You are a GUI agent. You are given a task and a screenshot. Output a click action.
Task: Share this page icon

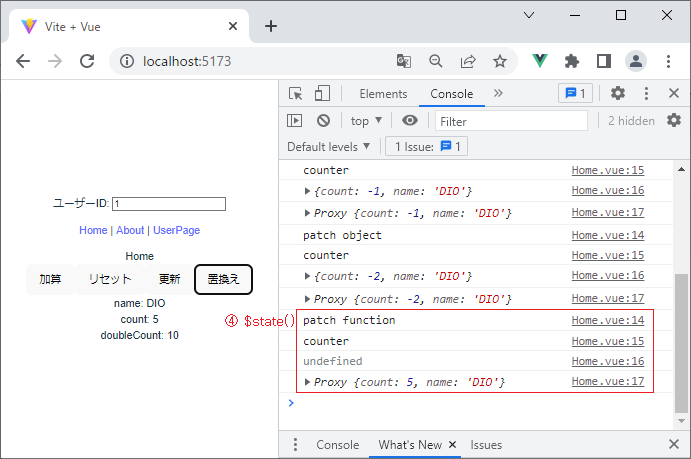[x=468, y=61]
